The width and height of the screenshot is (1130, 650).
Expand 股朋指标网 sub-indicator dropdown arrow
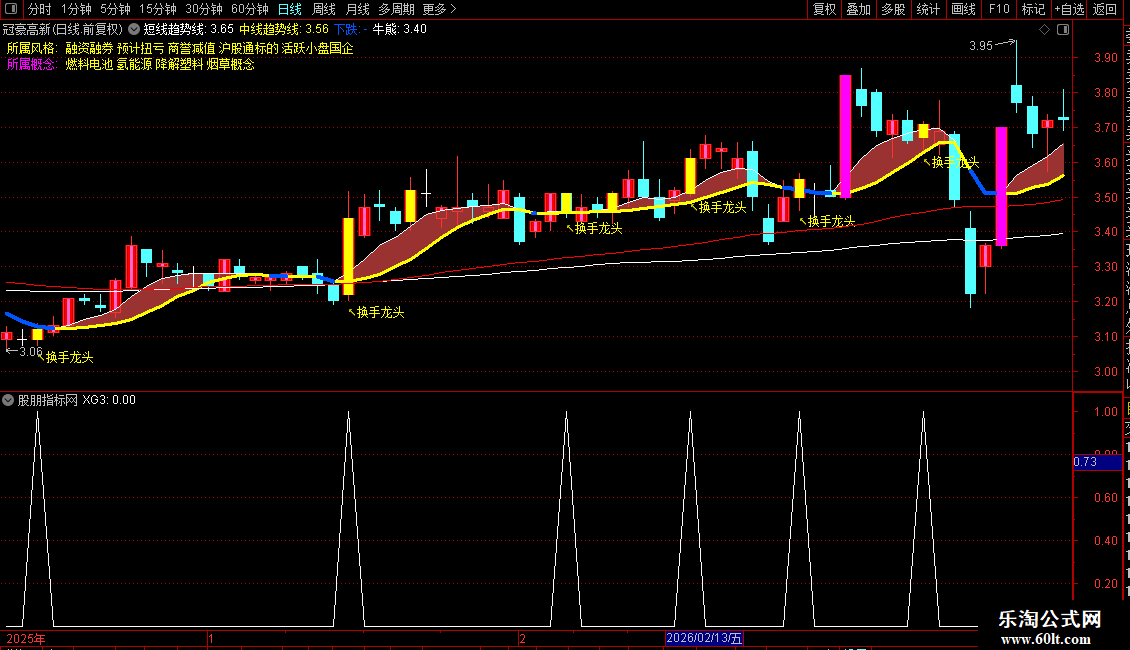[x=8, y=400]
